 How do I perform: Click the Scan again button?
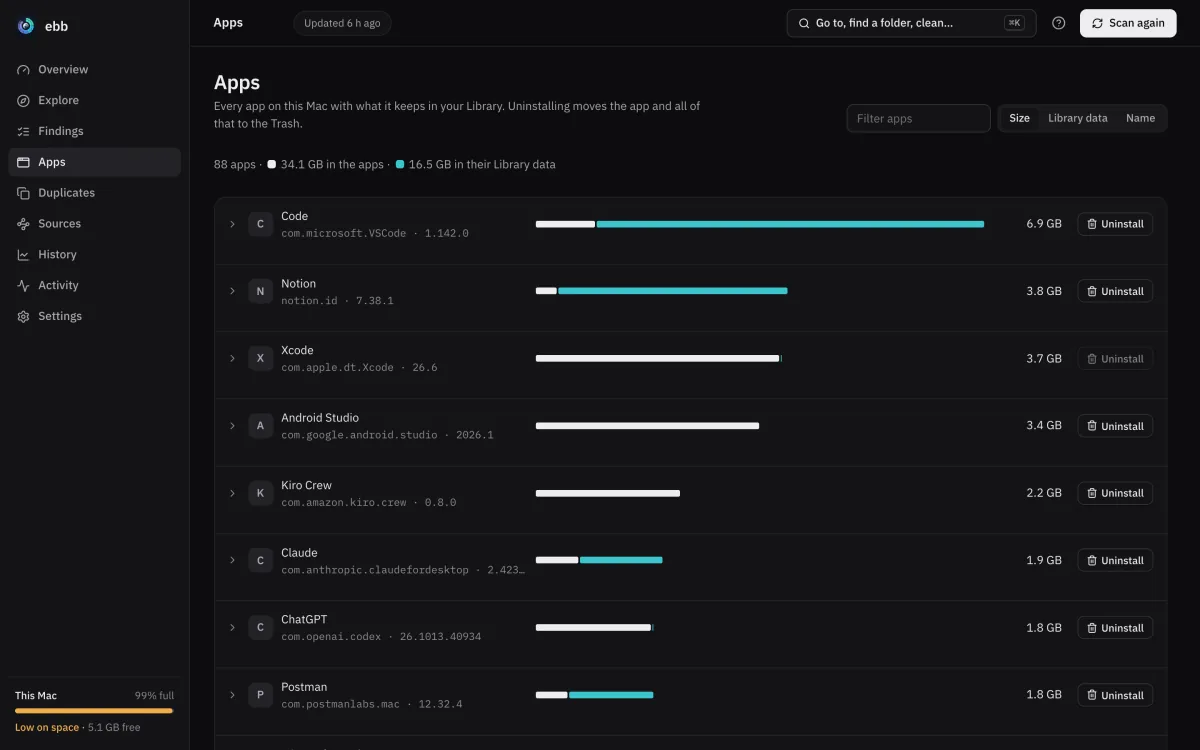[x=1128, y=23]
